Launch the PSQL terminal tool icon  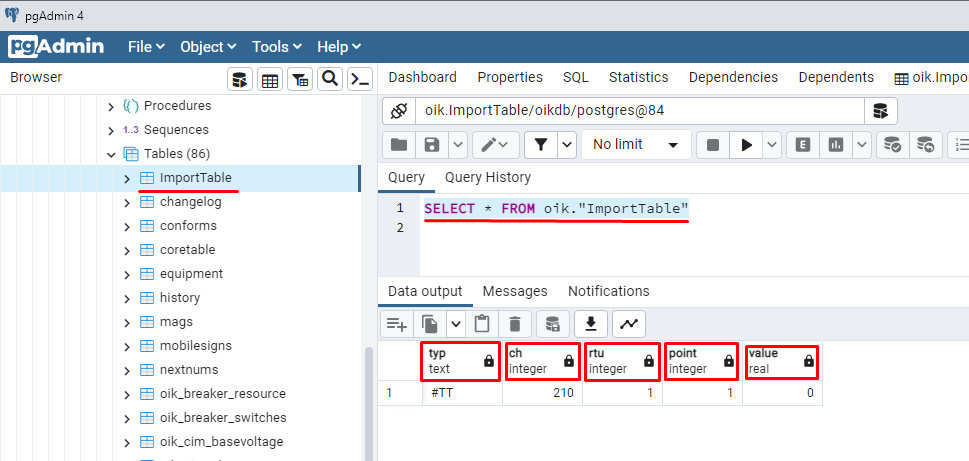[x=360, y=80]
